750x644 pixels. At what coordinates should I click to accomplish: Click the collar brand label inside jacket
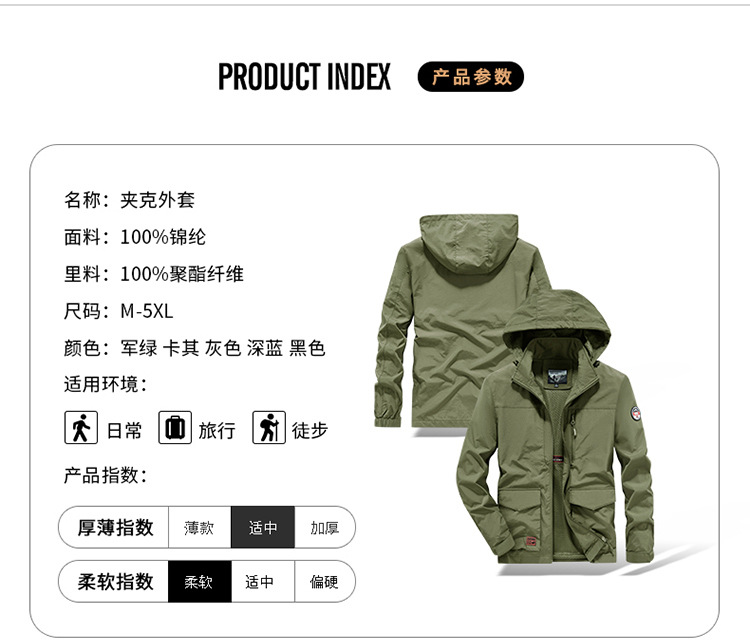click(x=557, y=376)
